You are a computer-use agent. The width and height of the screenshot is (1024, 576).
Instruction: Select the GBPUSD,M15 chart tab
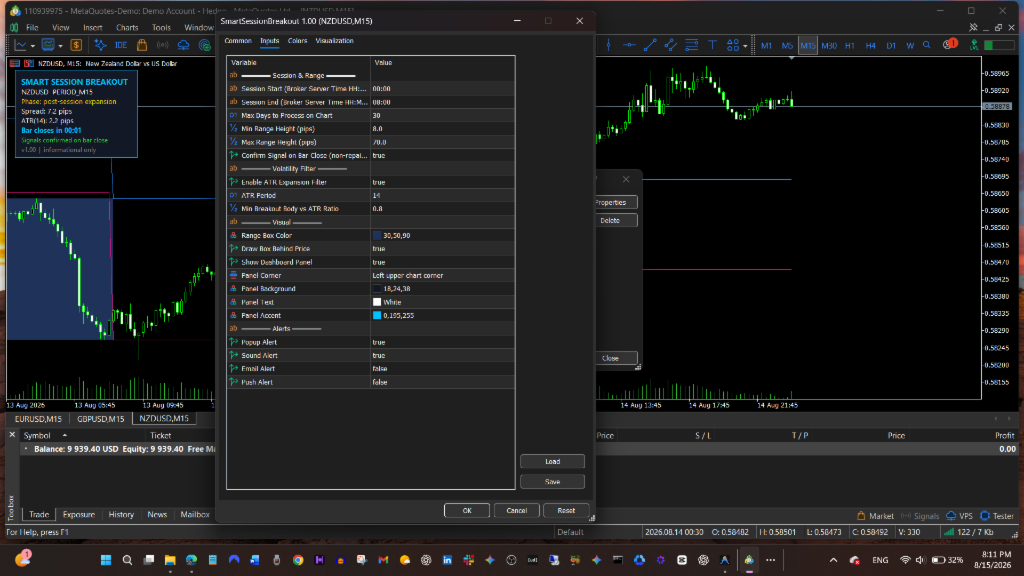101,419
